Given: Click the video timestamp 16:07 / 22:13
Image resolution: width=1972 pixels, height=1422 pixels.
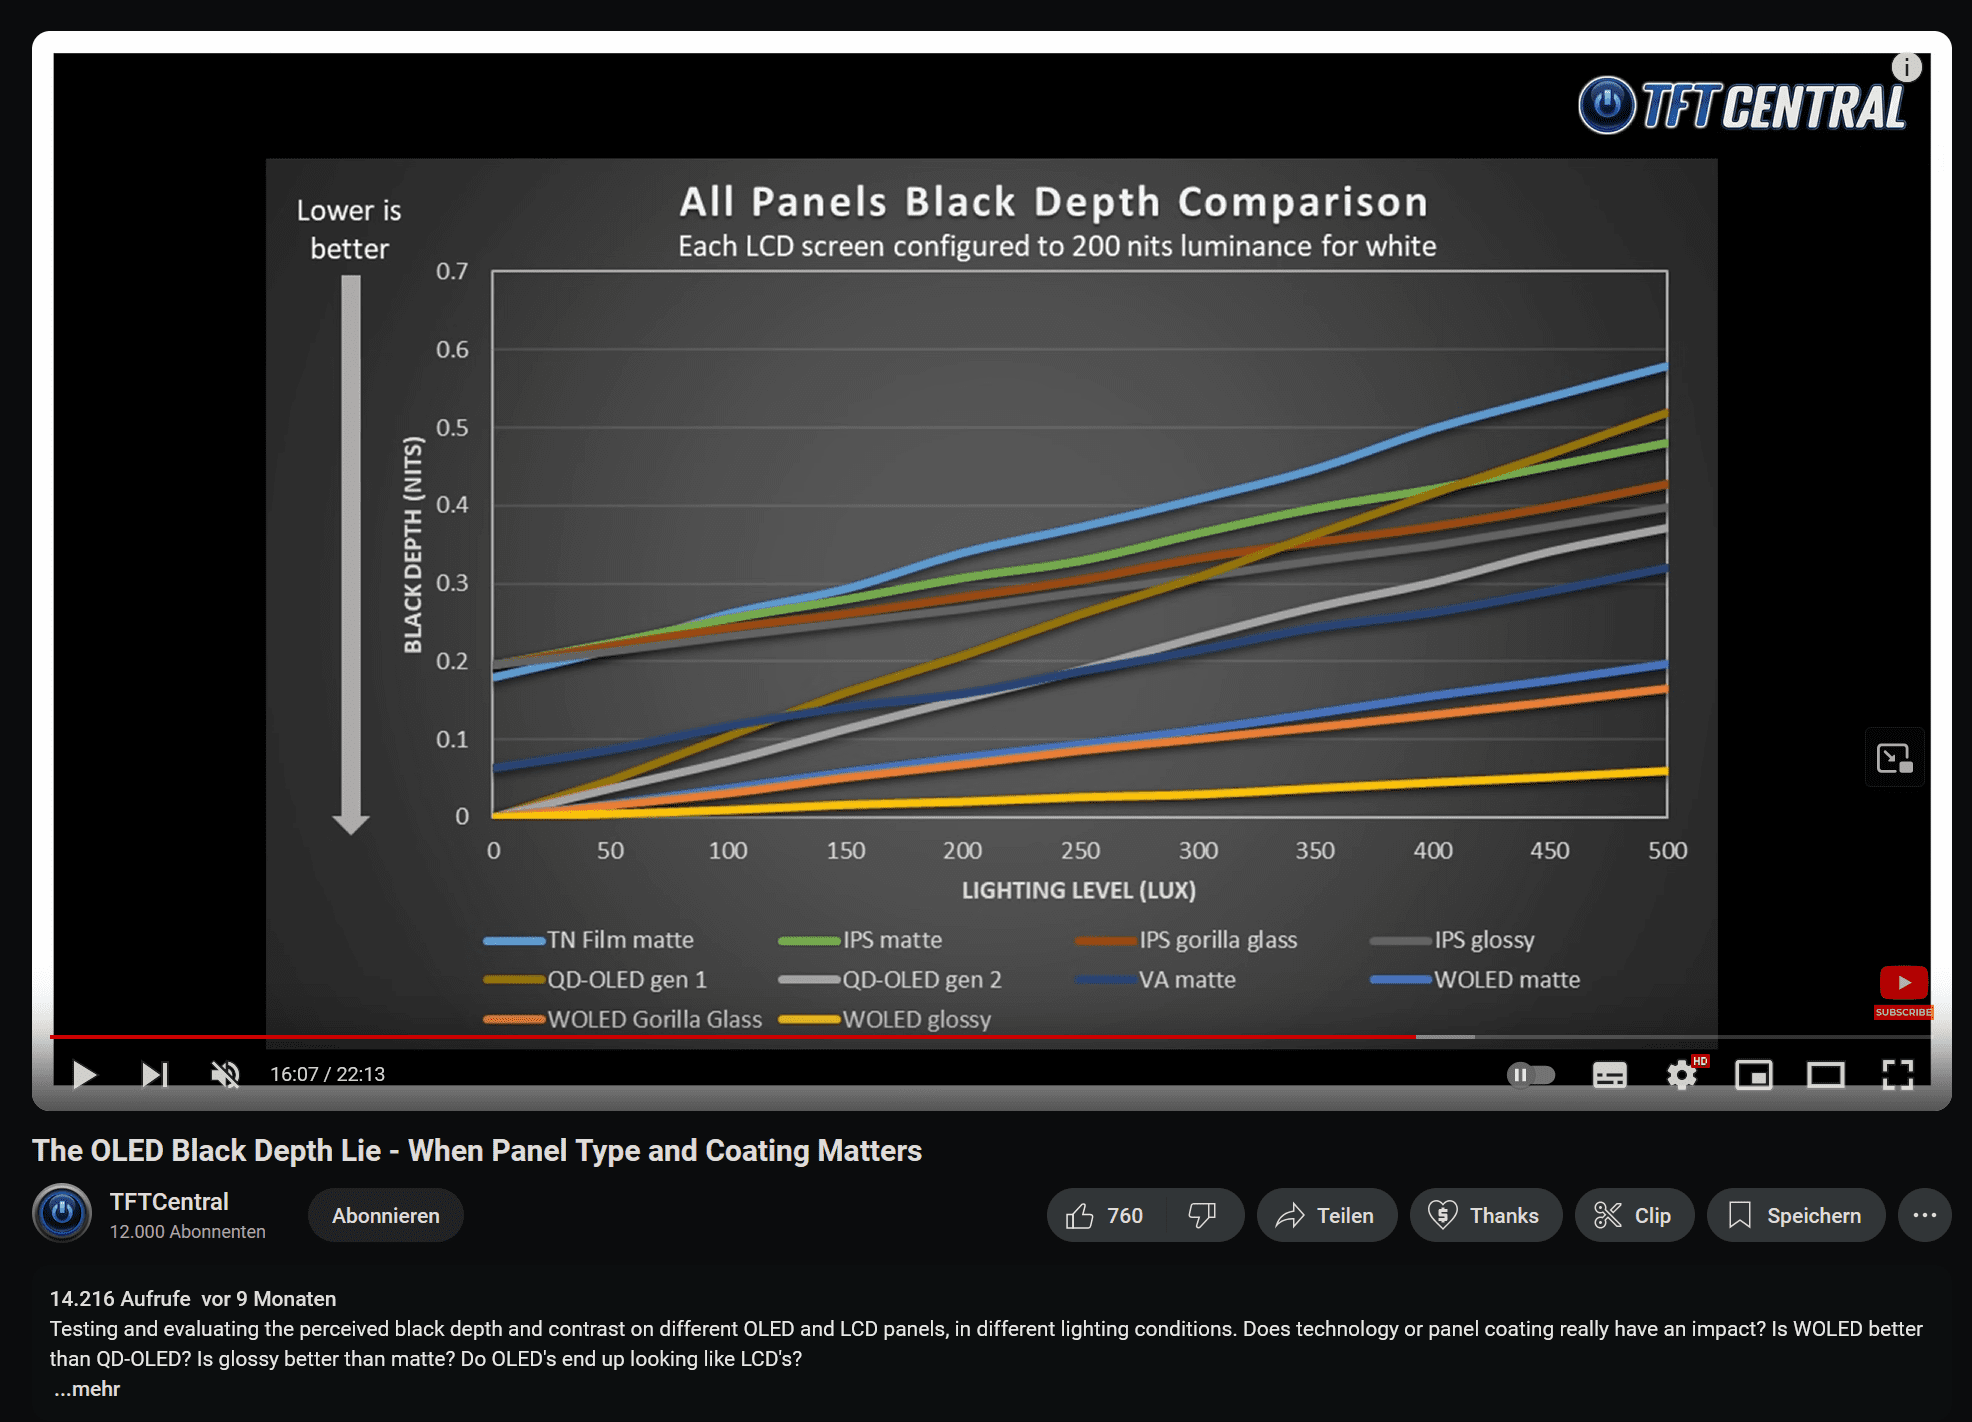Looking at the screenshot, I should point(327,1074).
